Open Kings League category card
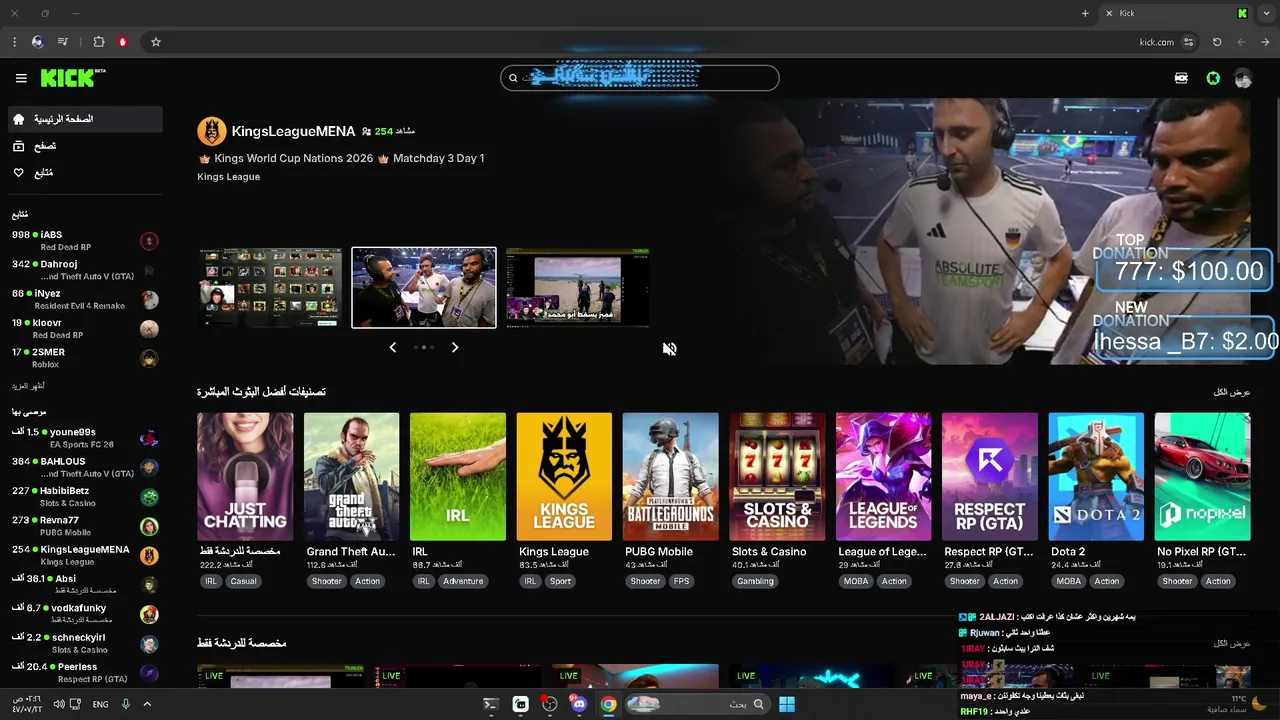 tap(564, 476)
